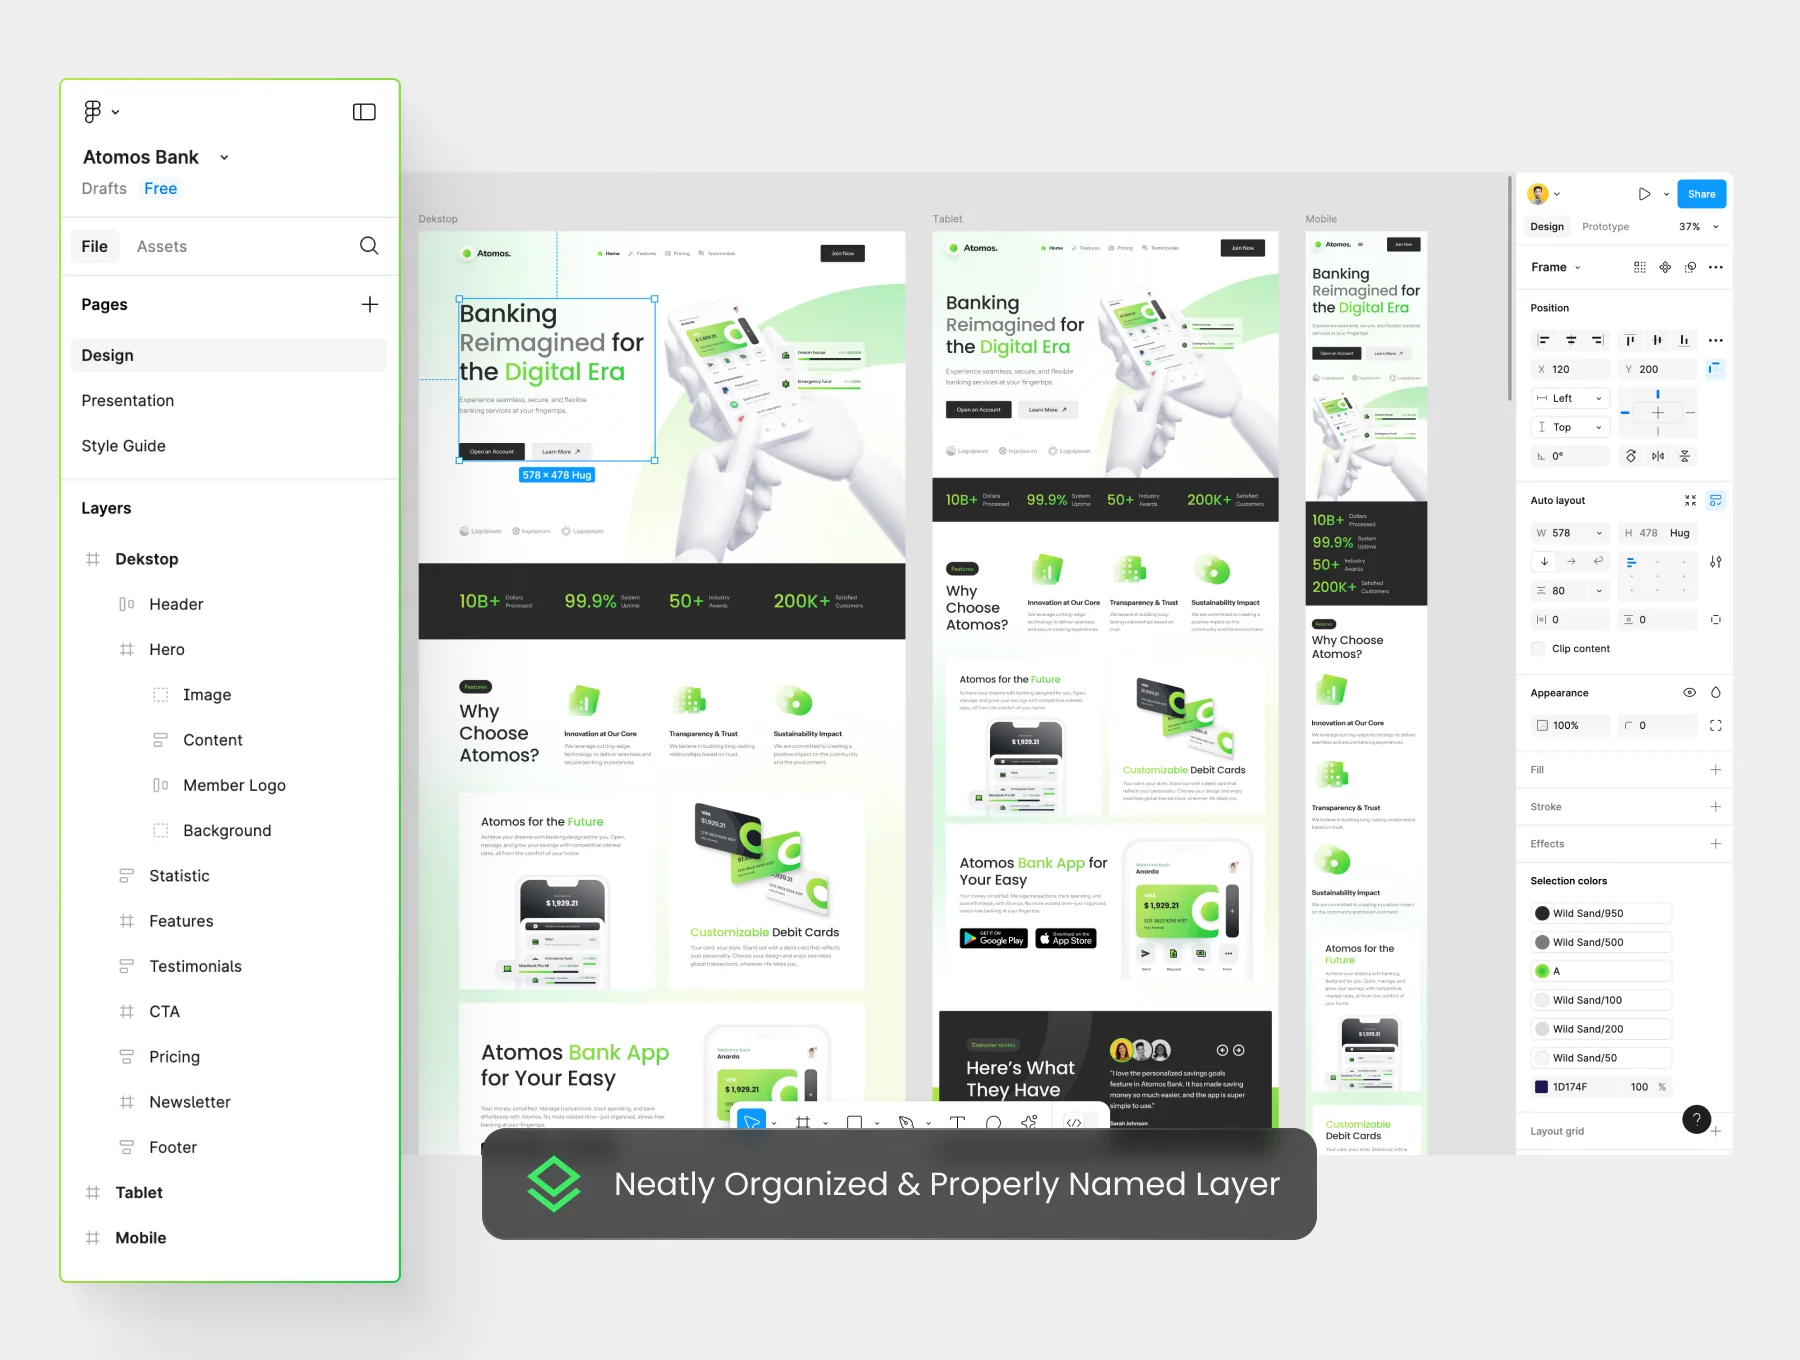This screenshot has width=1800, height=1360.
Task: Open the gap 80 spacing dropdown
Action: tap(1598, 591)
